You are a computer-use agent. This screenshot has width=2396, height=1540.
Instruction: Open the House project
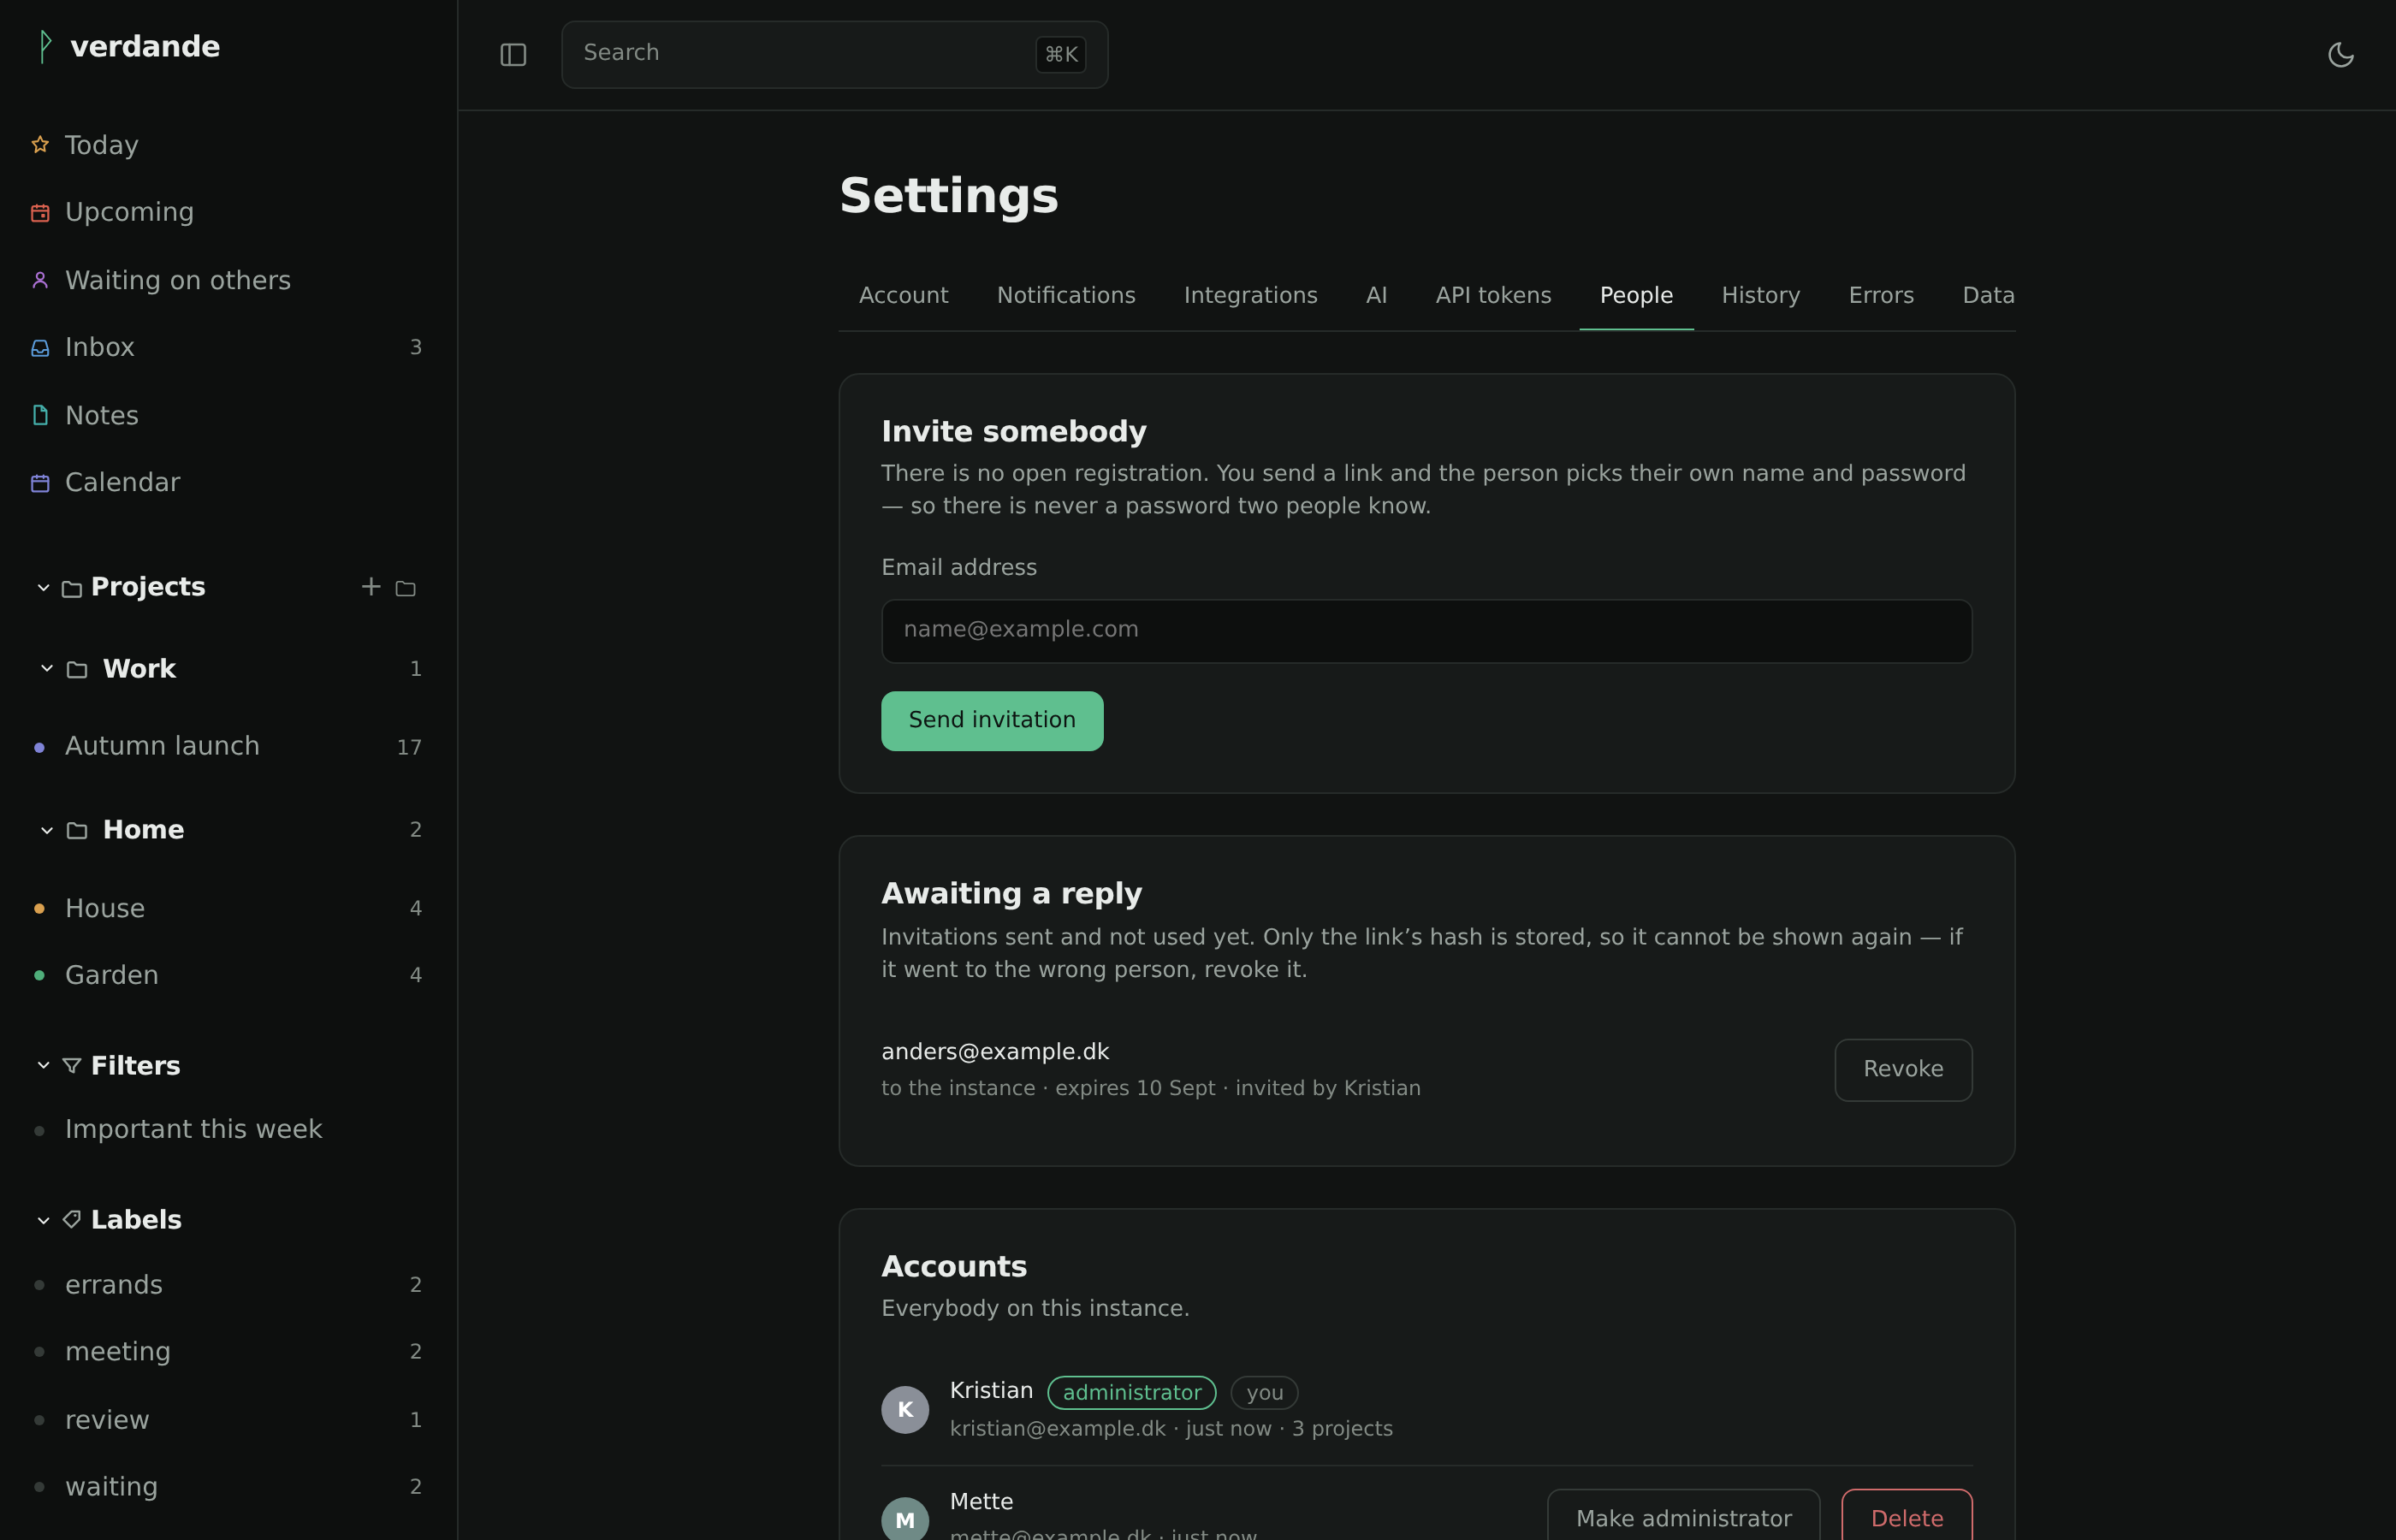(x=229, y=909)
